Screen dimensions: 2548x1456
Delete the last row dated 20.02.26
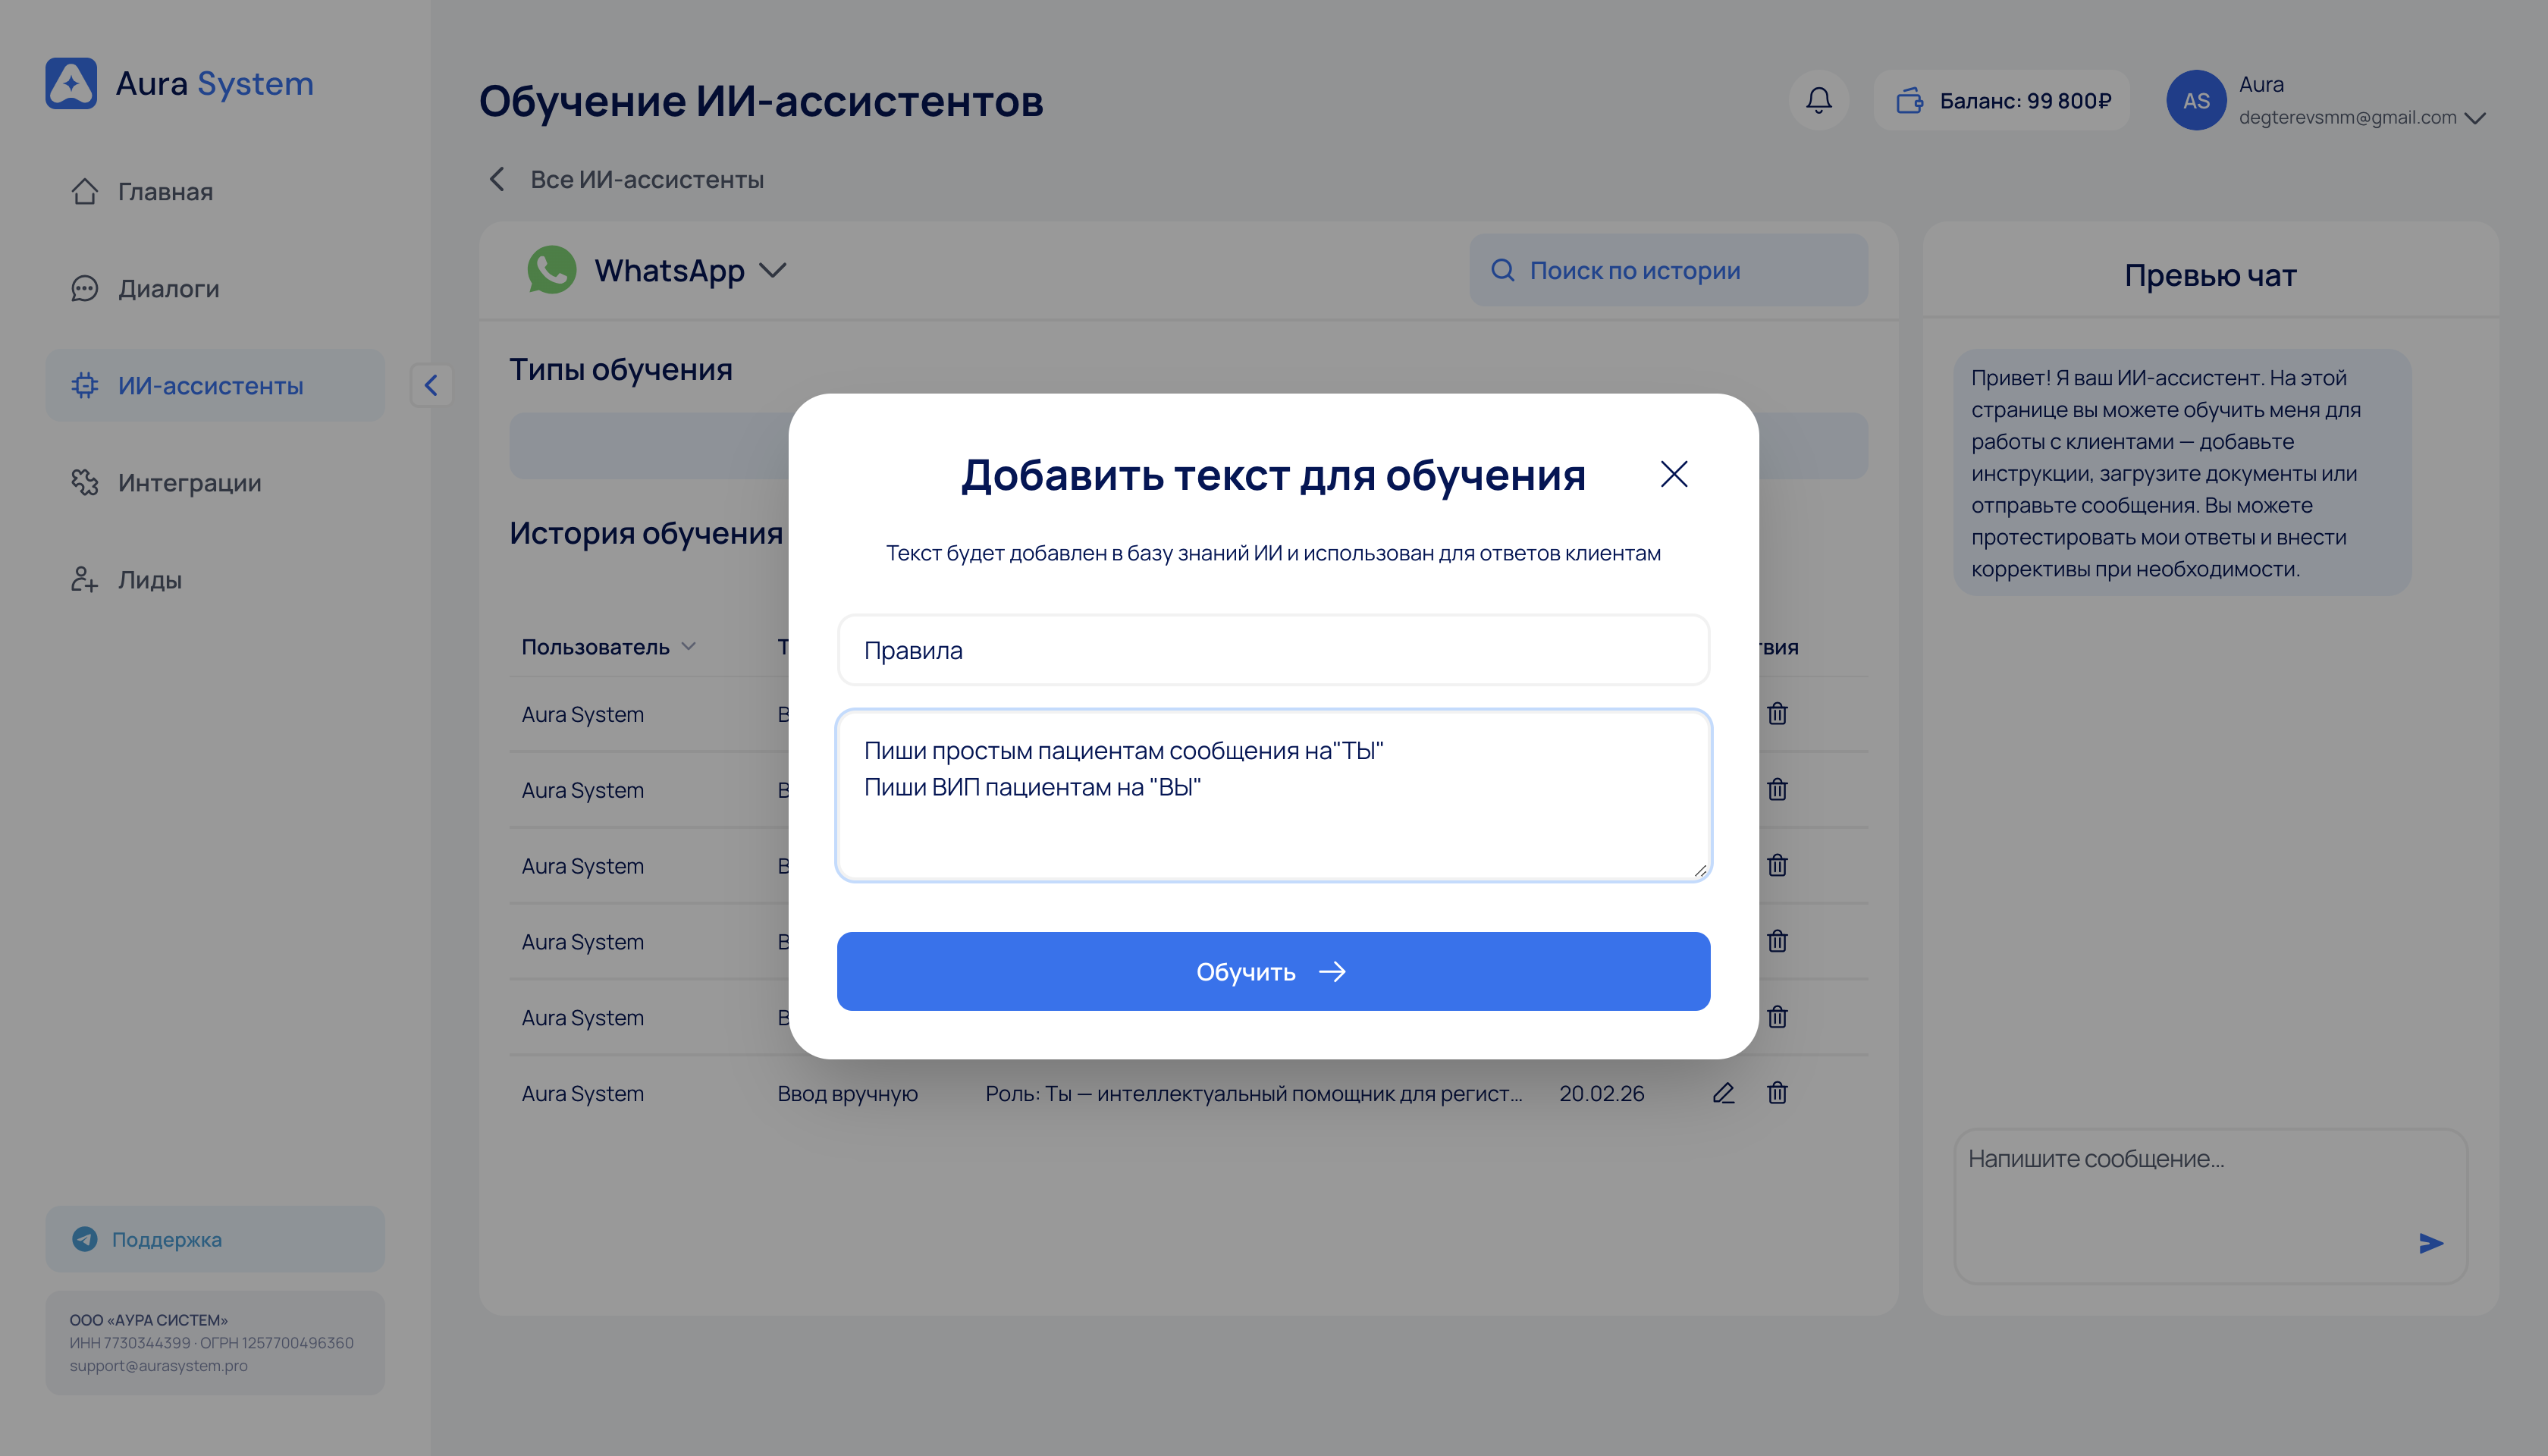[x=1777, y=1093]
